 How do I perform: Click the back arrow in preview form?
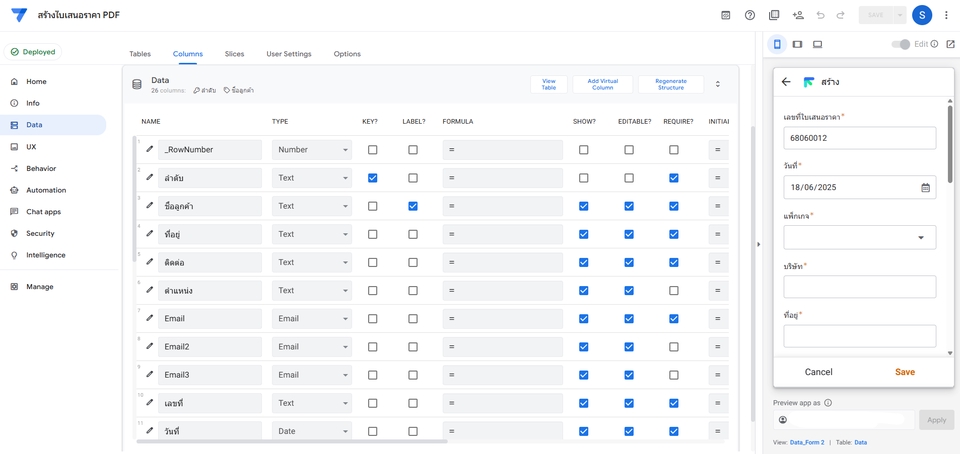(786, 82)
